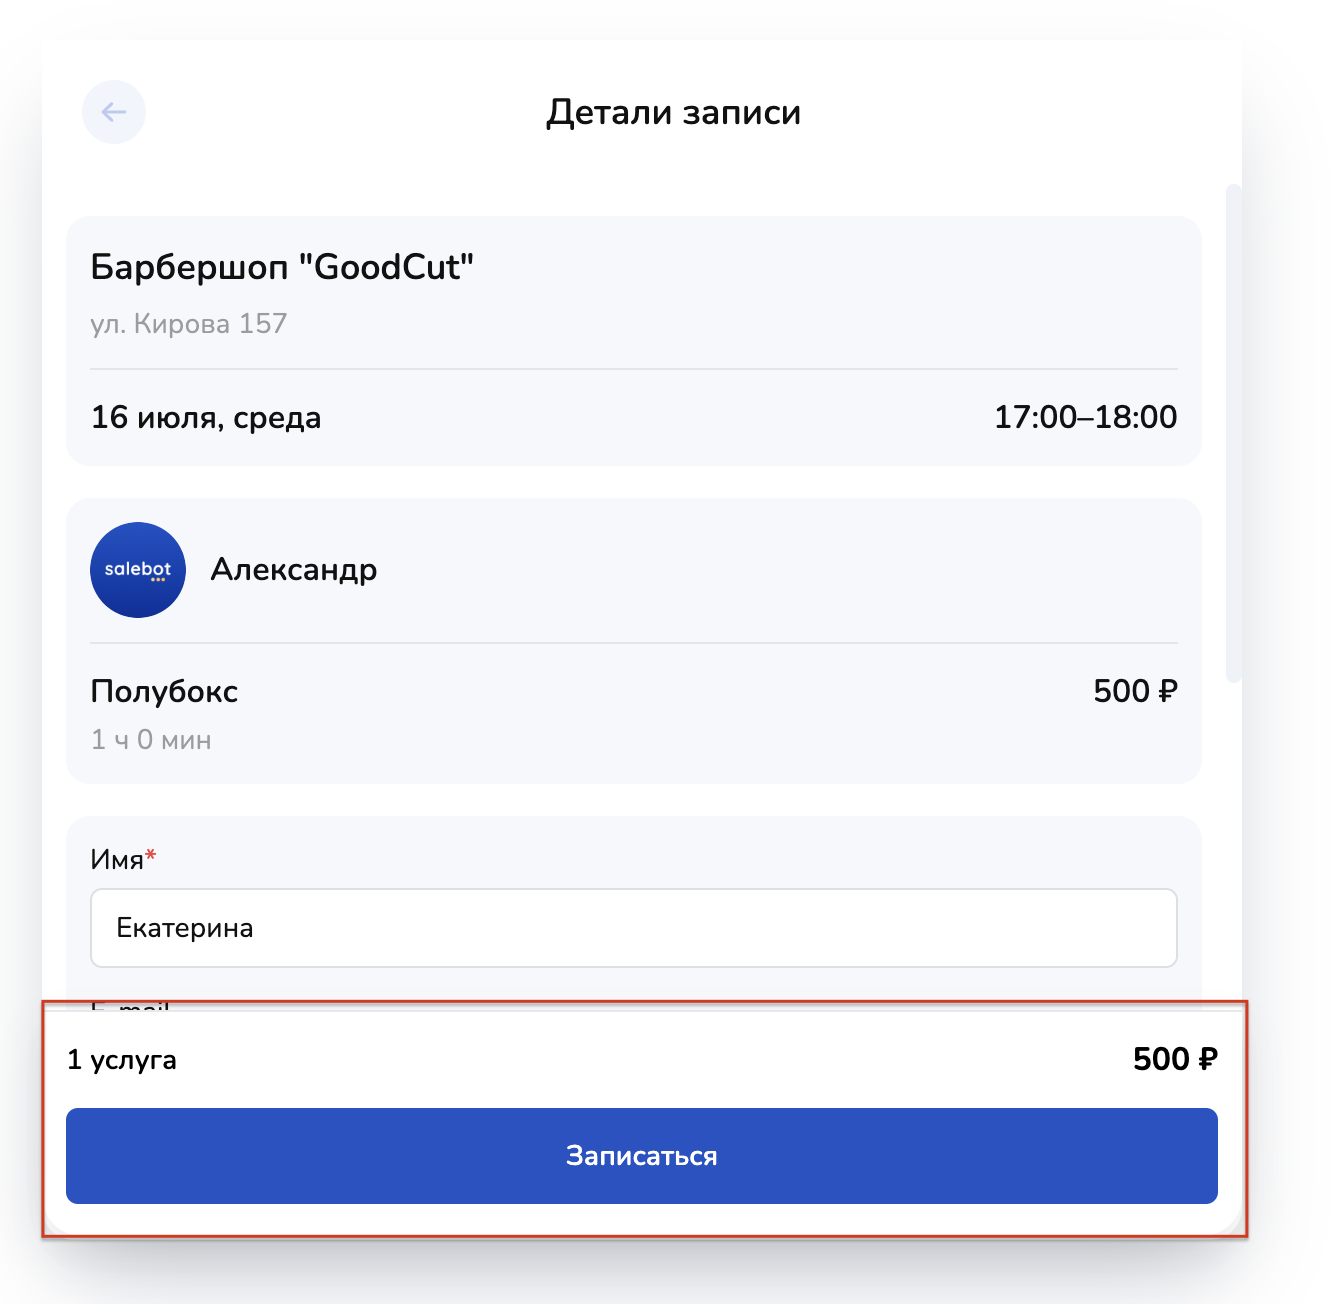This screenshot has width=1340, height=1312.
Task: Select the Барбершоп "GoodCut" name
Action: click(x=282, y=267)
